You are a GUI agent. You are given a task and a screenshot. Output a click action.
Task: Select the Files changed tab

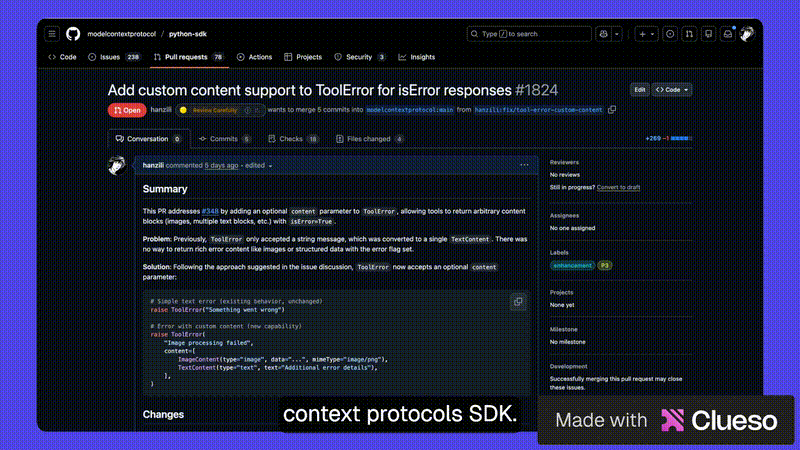[369, 139]
